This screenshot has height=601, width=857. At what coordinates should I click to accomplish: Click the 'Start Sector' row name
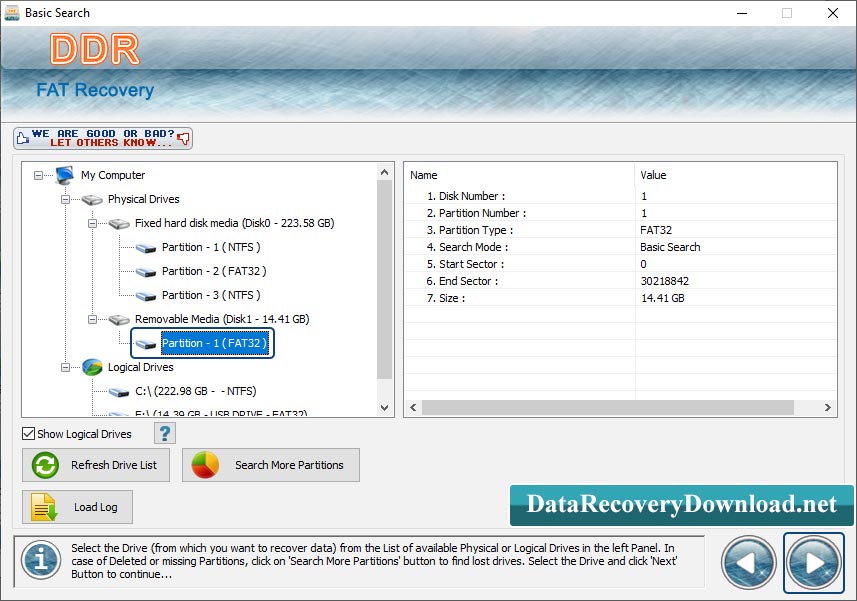tap(466, 264)
